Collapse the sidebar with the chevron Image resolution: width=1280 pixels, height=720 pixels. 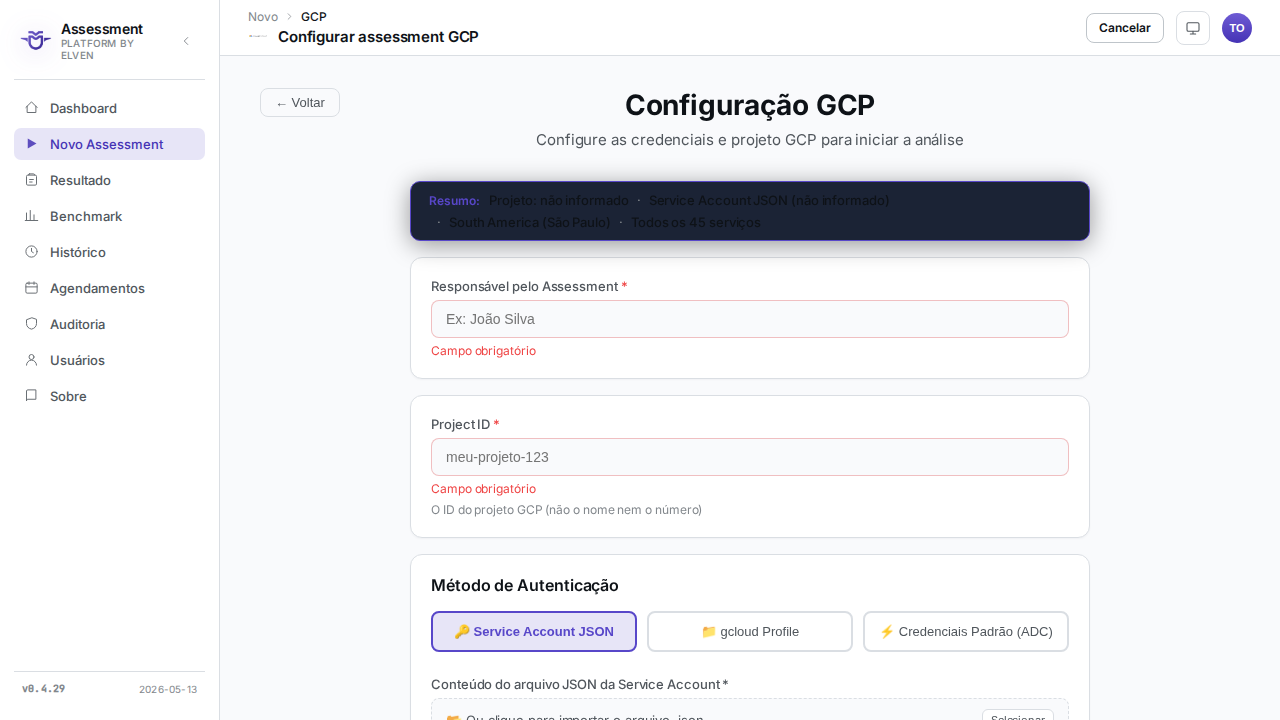(x=185, y=41)
